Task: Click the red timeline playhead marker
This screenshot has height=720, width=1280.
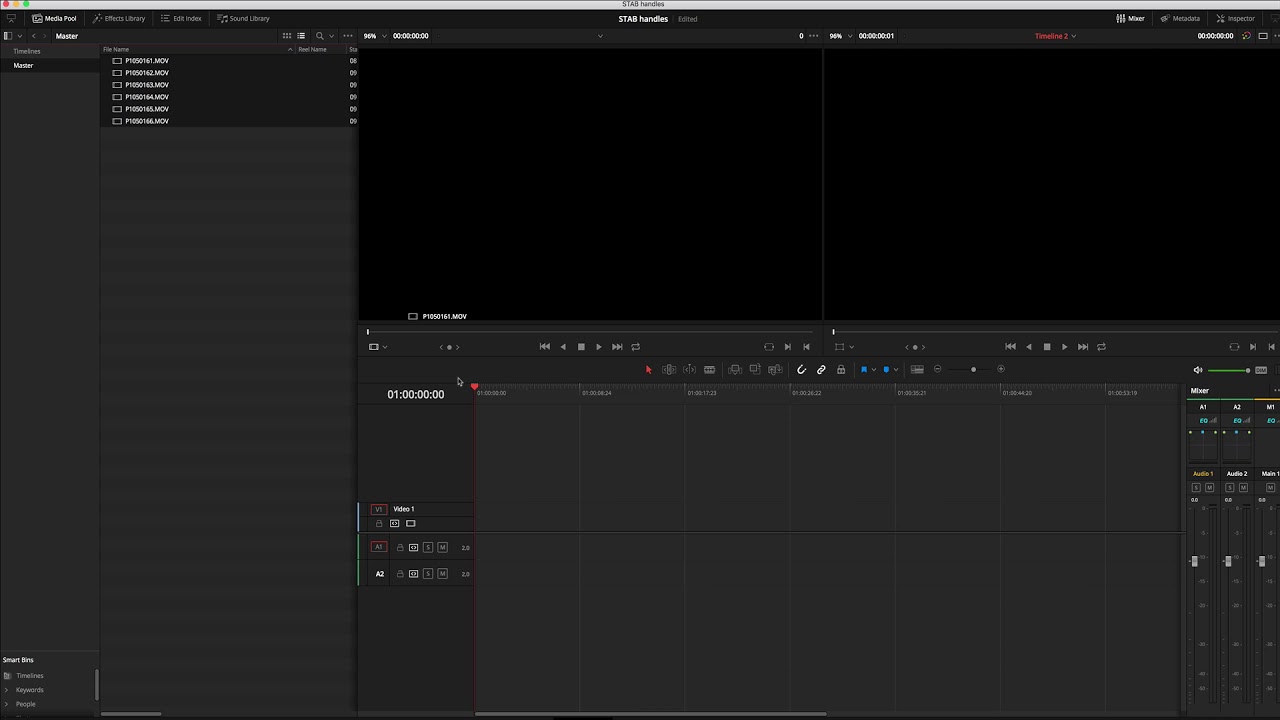Action: point(474,386)
